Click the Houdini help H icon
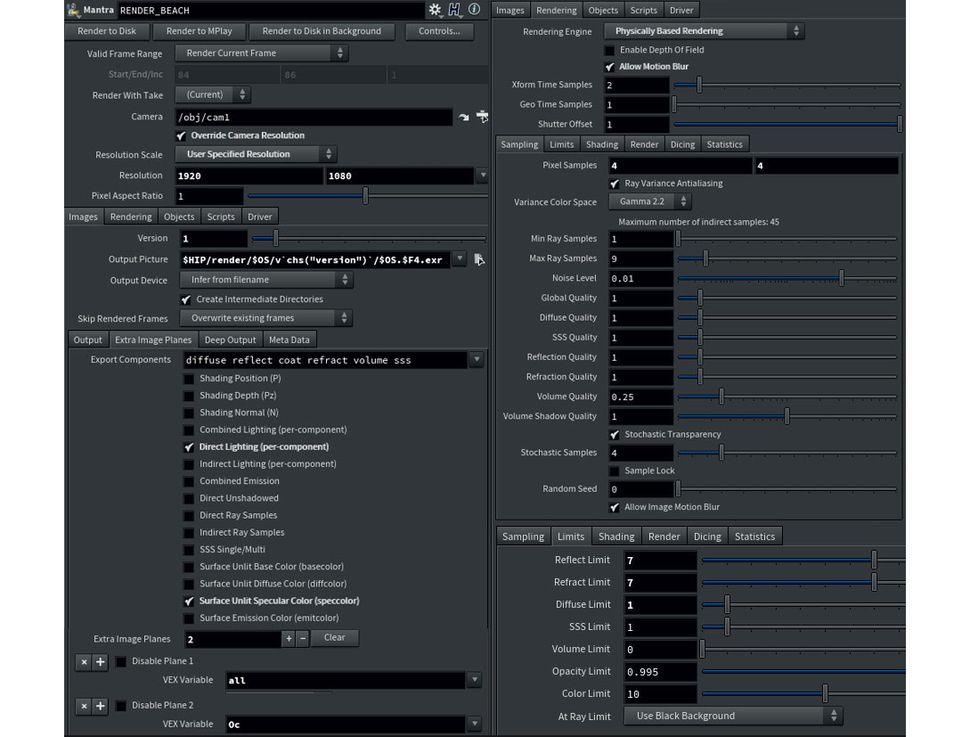Image resolution: width=970 pixels, height=737 pixels. pos(455,10)
